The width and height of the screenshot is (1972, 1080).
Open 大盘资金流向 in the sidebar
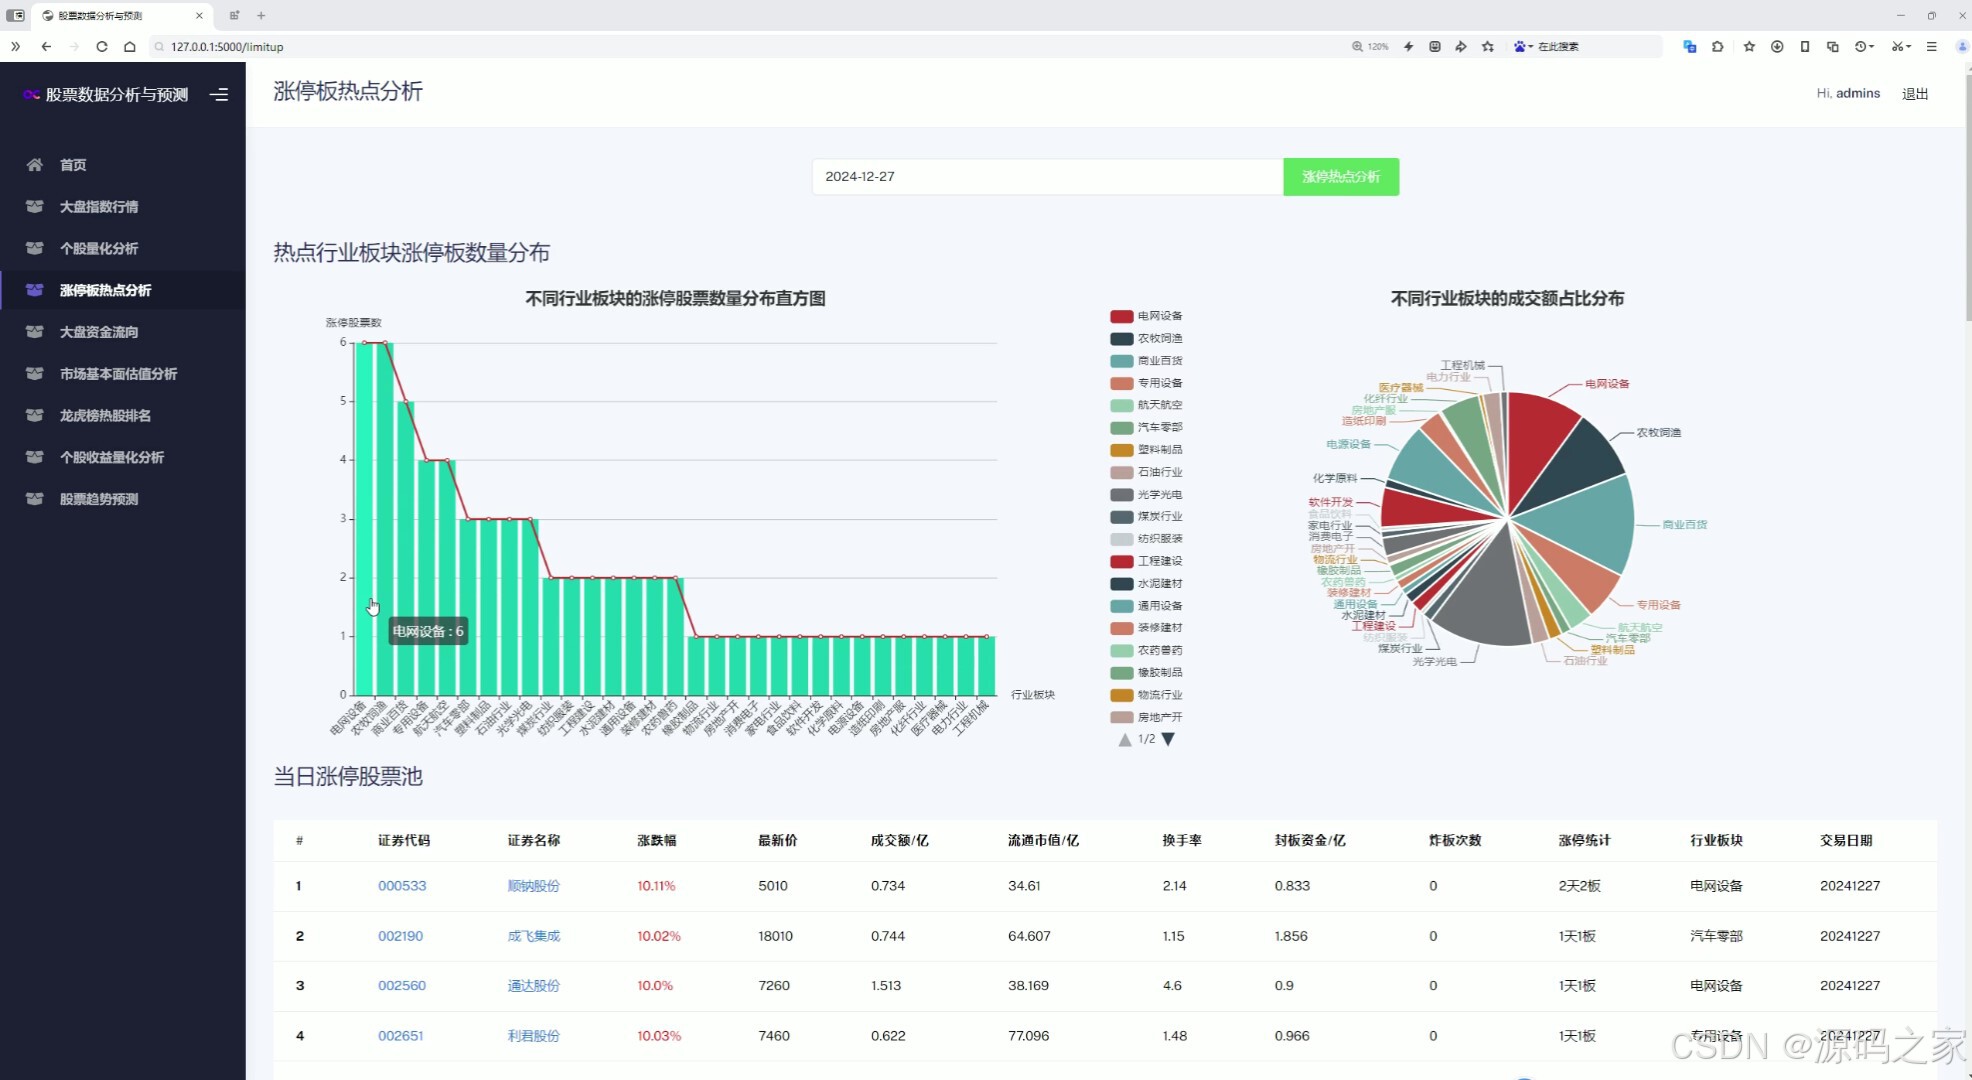(x=99, y=332)
